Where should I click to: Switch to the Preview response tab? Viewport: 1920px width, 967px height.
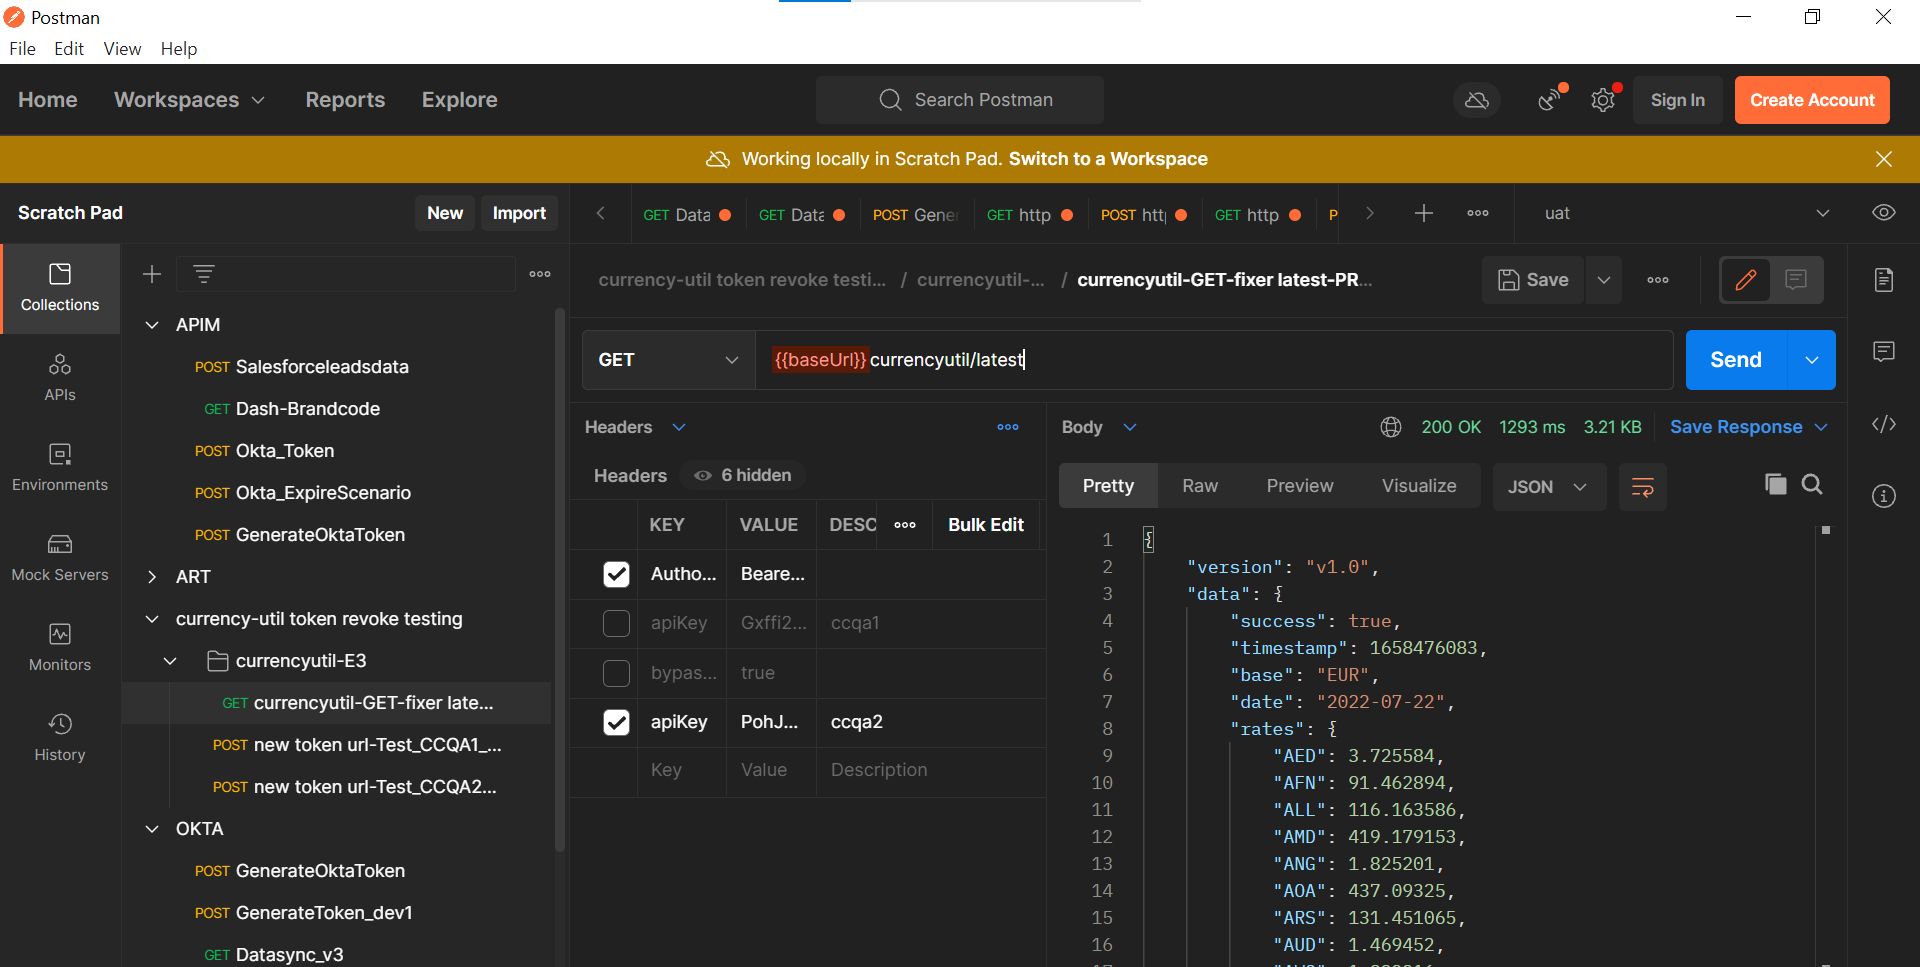[x=1300, y=486]
